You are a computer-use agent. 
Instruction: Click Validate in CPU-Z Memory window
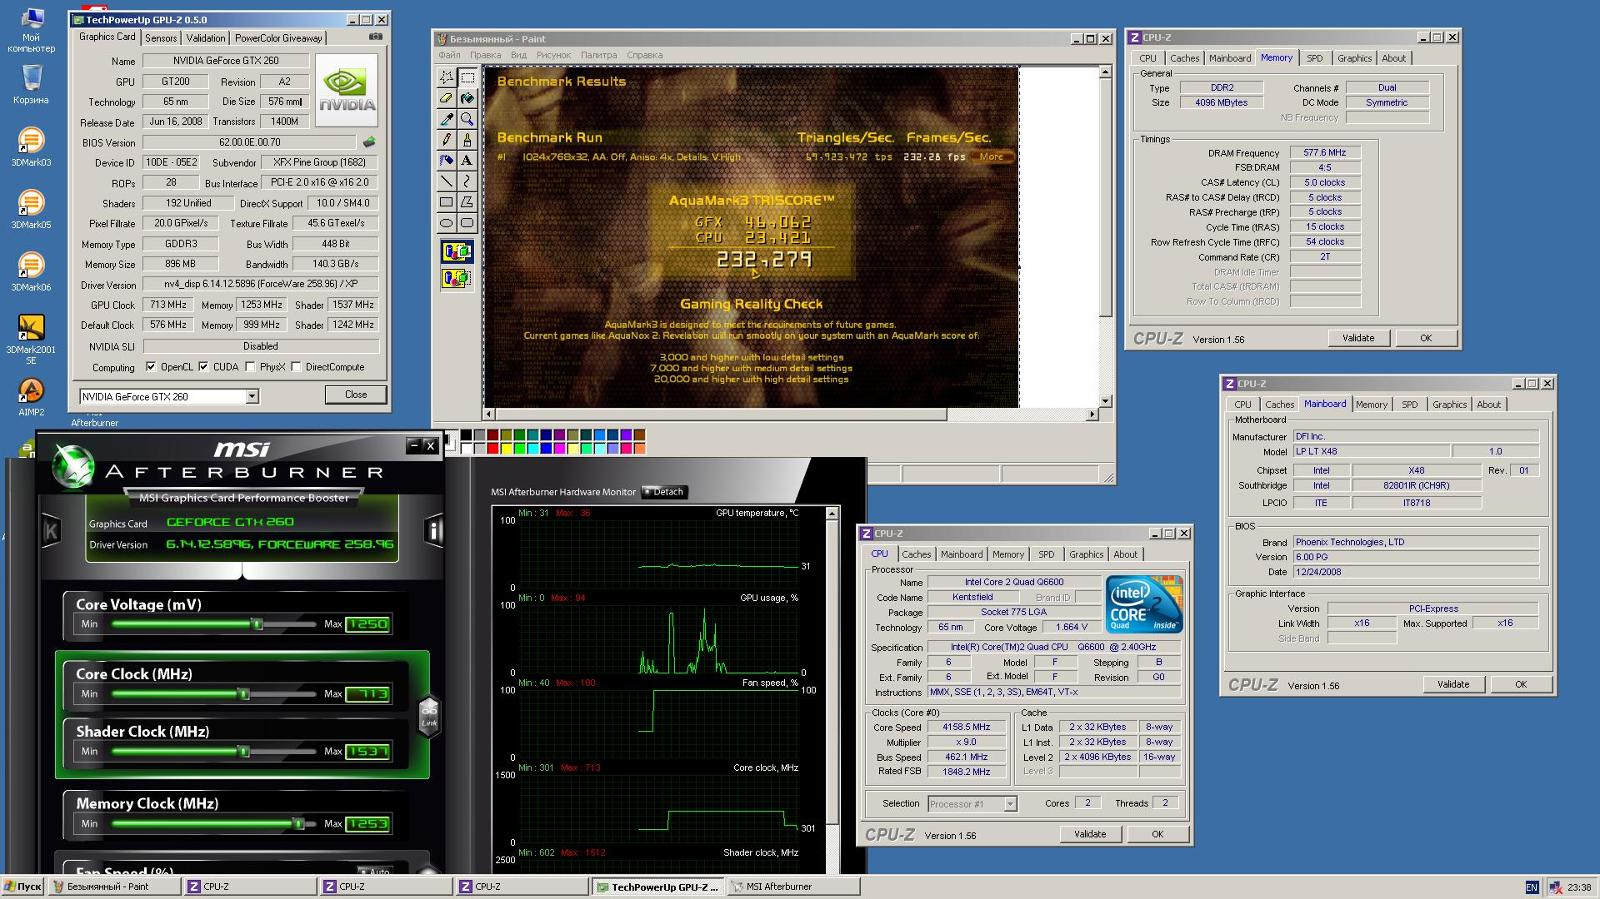tap(1358, 338)
